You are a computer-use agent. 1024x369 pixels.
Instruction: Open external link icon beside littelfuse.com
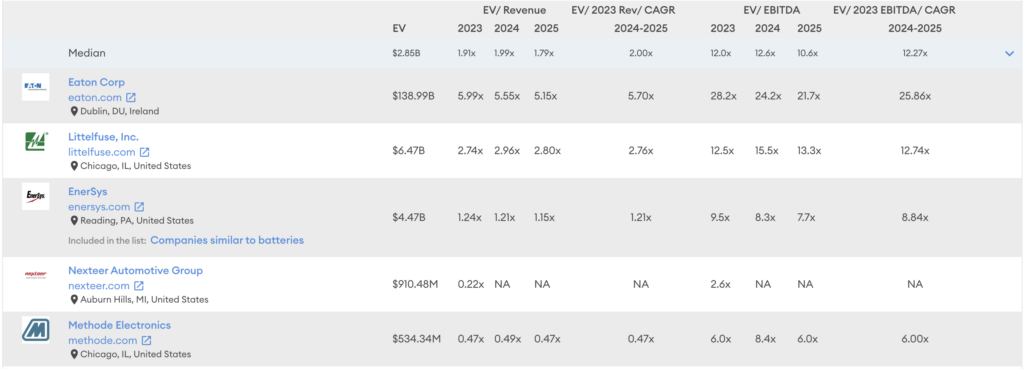coord(144,152)
